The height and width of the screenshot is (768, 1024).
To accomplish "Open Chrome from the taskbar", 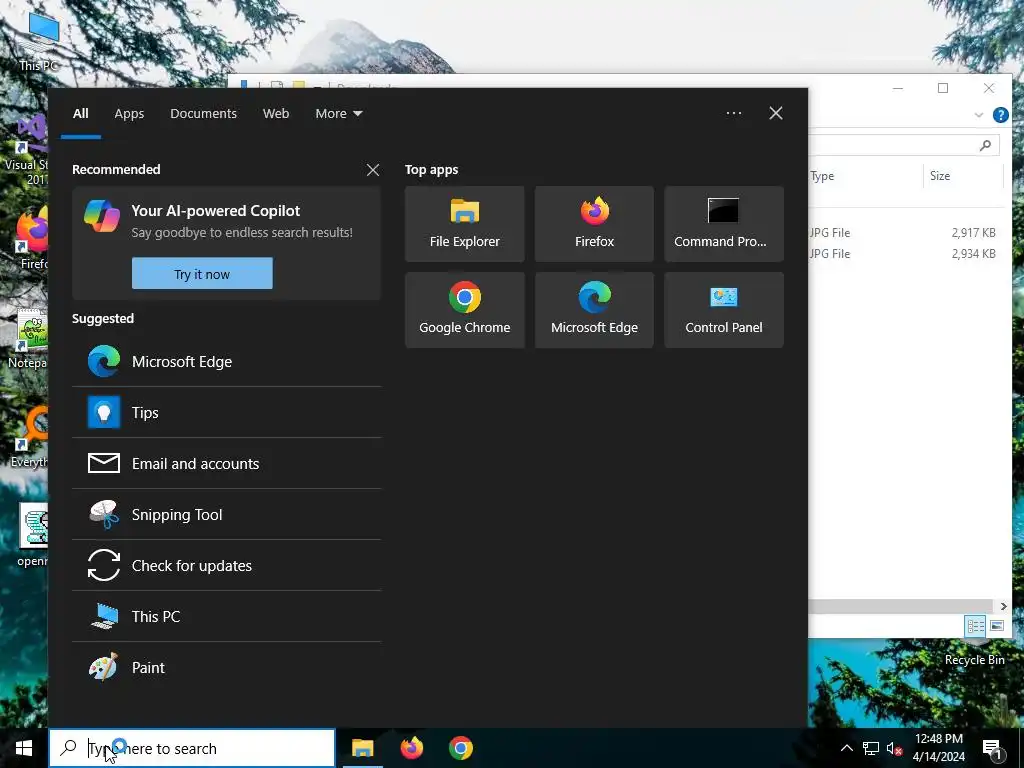I will (x=460, y=748).
